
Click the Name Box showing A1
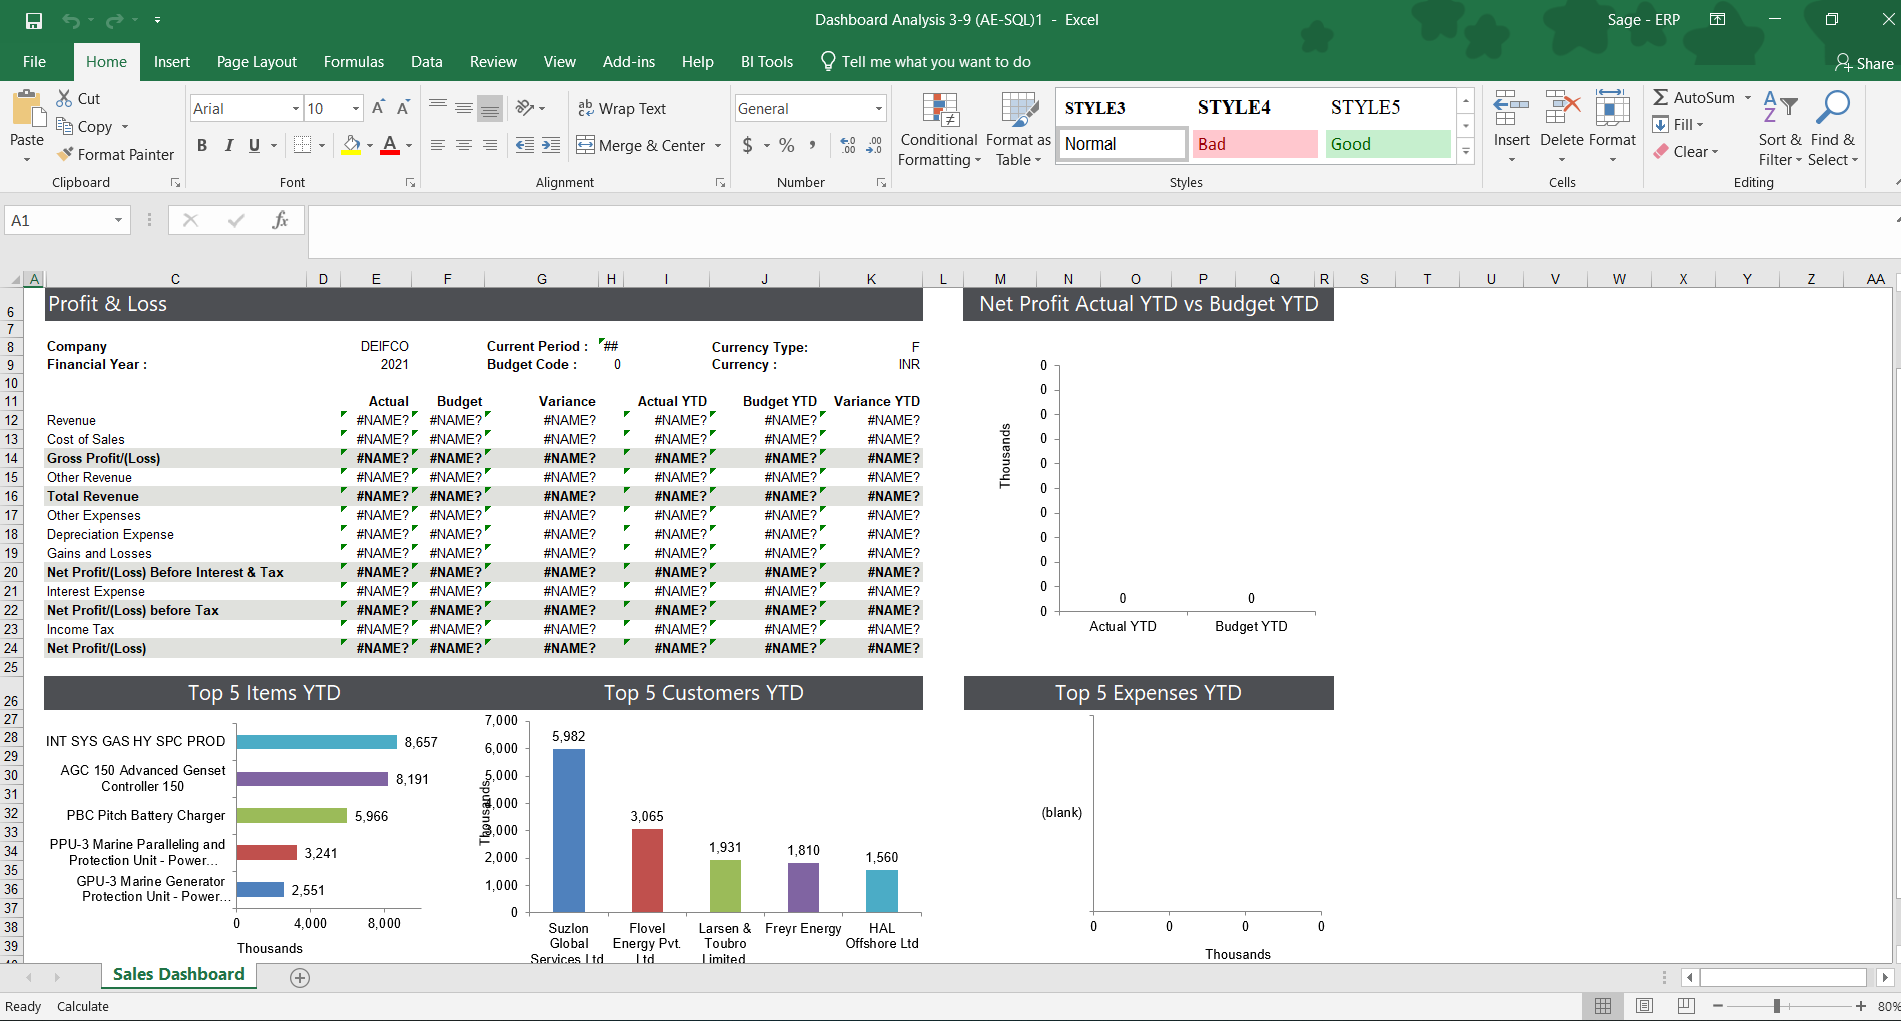58,220
